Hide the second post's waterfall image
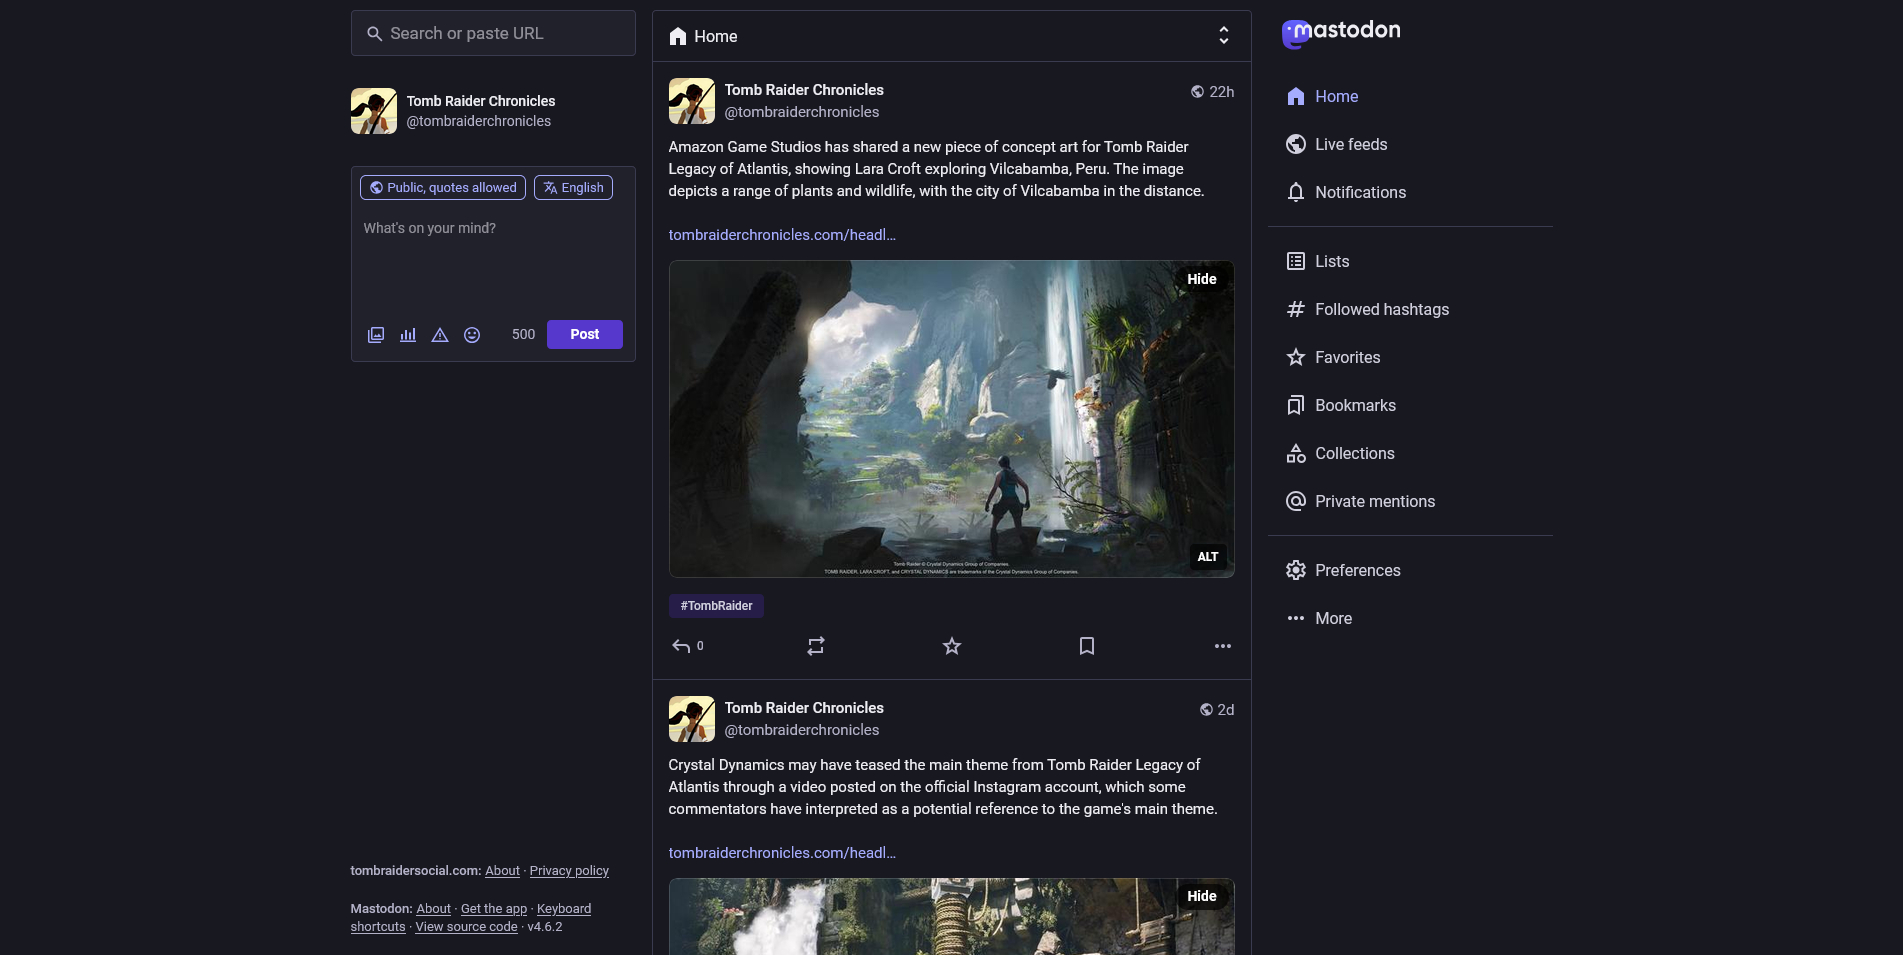1903x955 pixels. 1202,896
